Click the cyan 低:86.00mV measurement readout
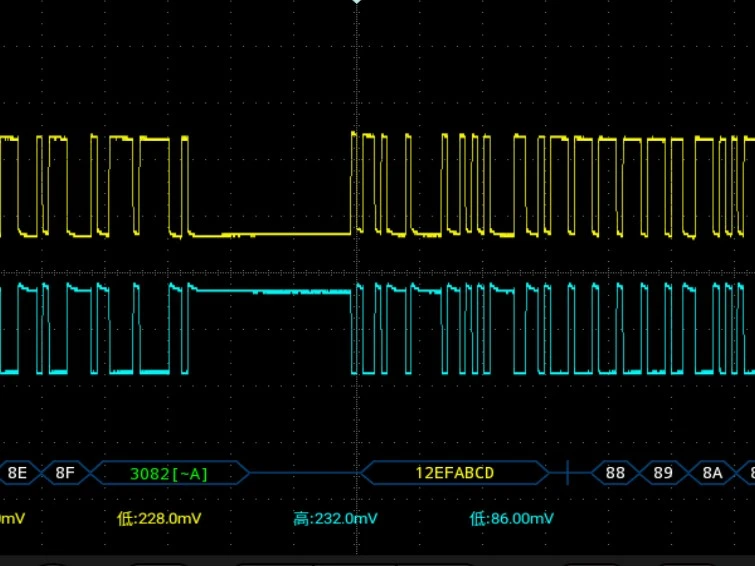 511,518
